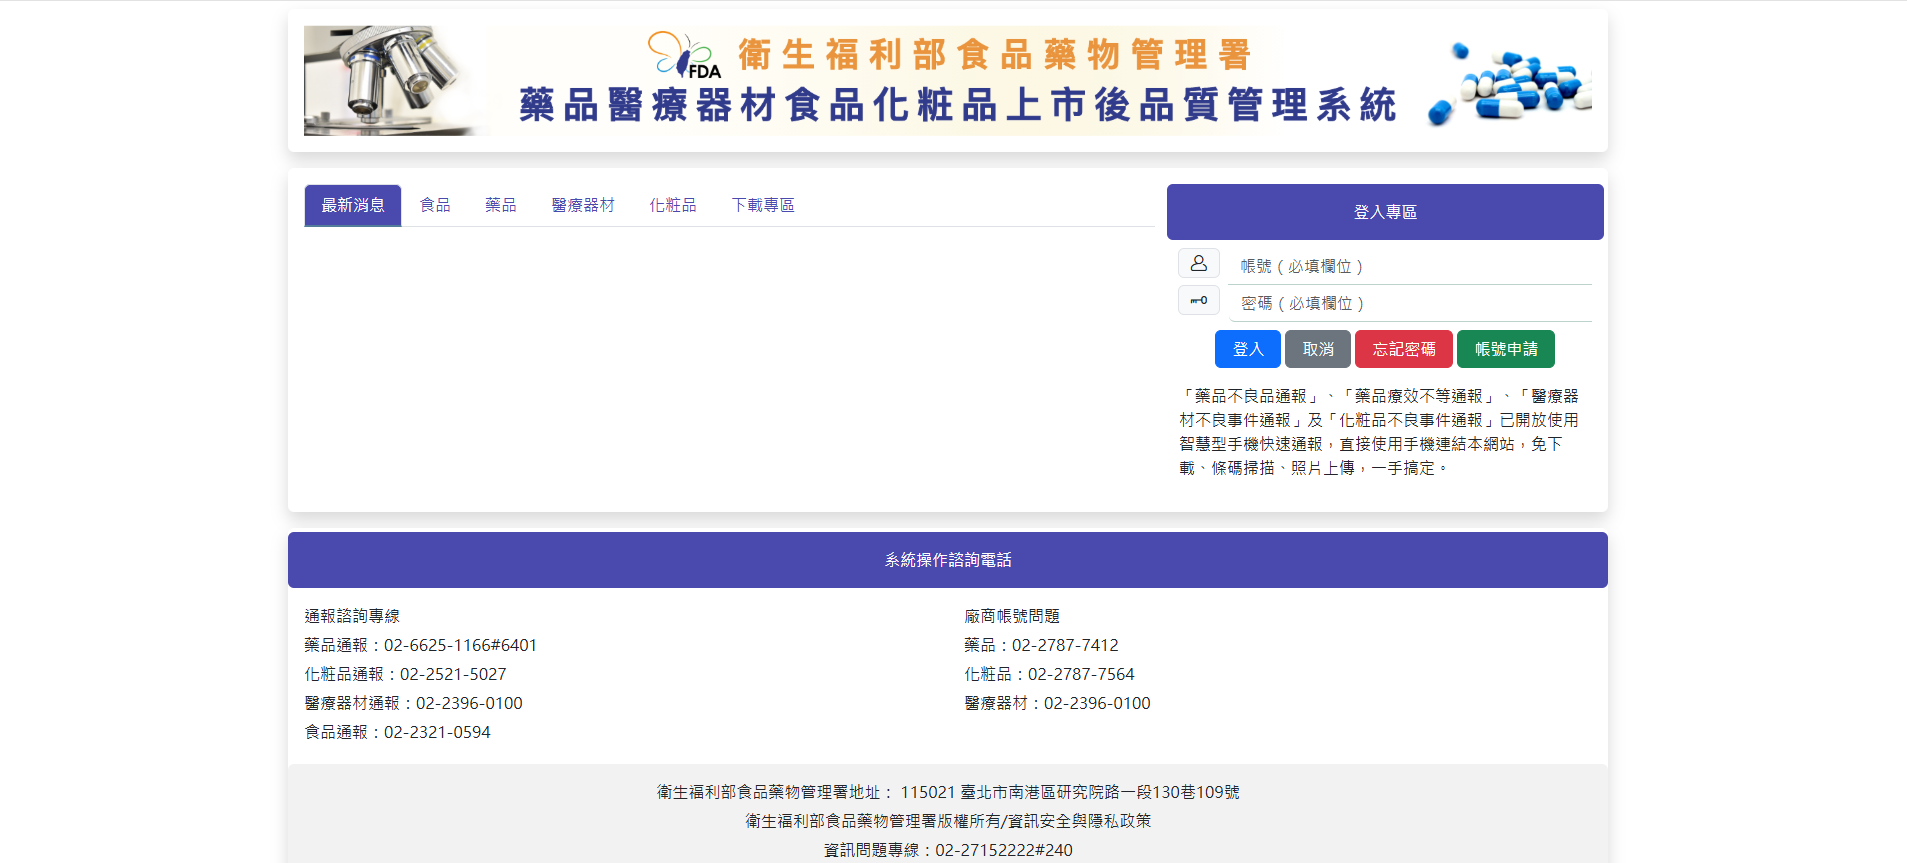Switch to the 醫療器材 tab
The height and width of the screenshot is (863, 1907).
(x=583, y=205)
